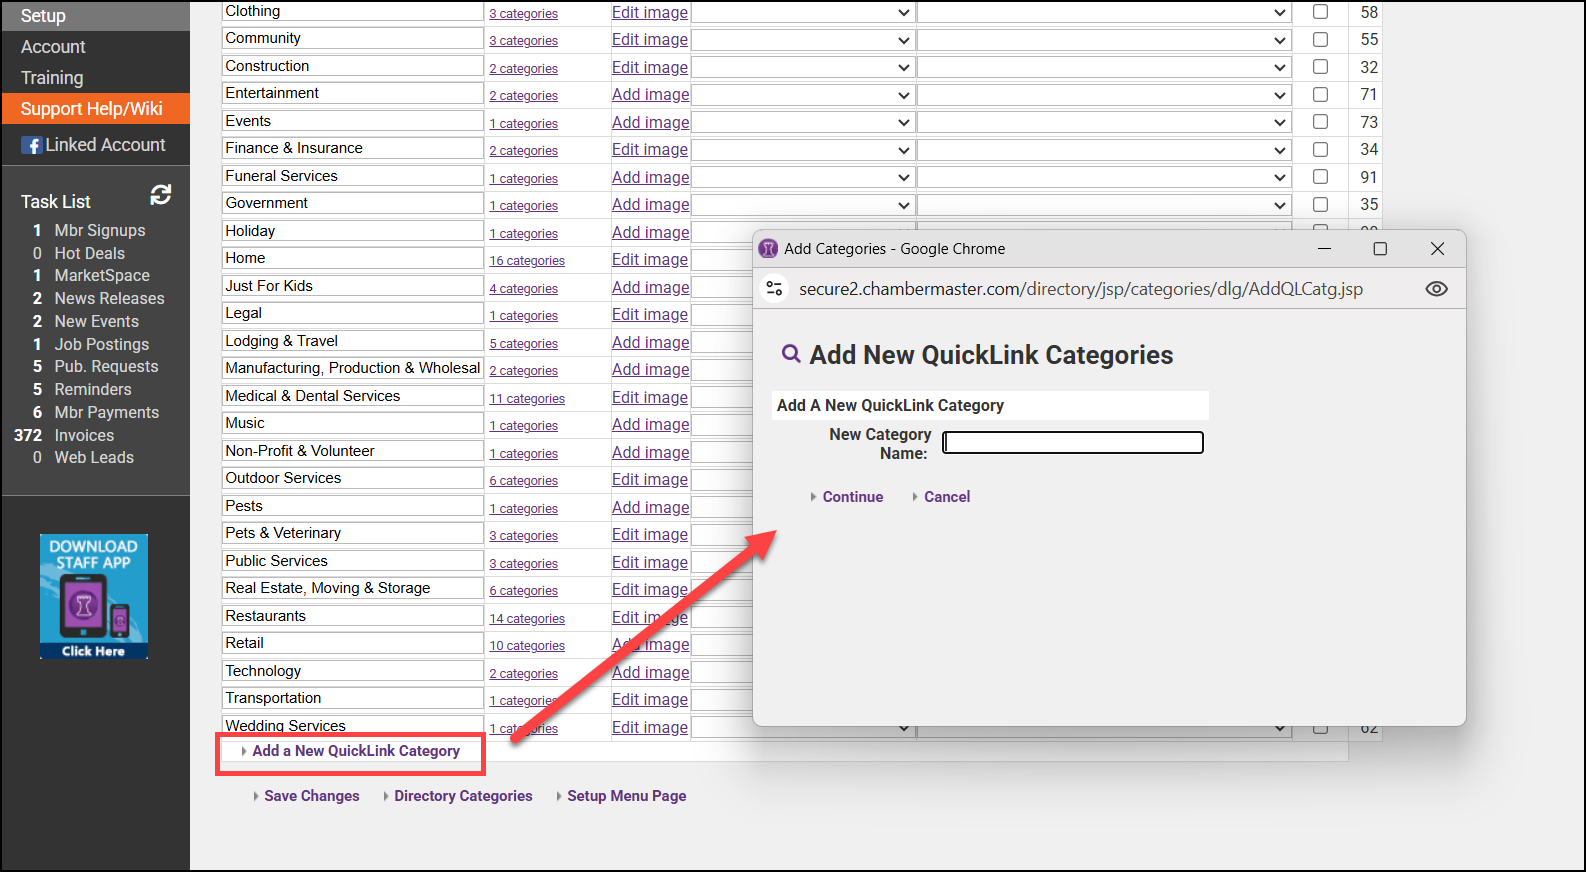The width and height of the screenshot is (1586, 872).
Task: Open the first dropdown for Funeral Services
Action: (802, 177)
